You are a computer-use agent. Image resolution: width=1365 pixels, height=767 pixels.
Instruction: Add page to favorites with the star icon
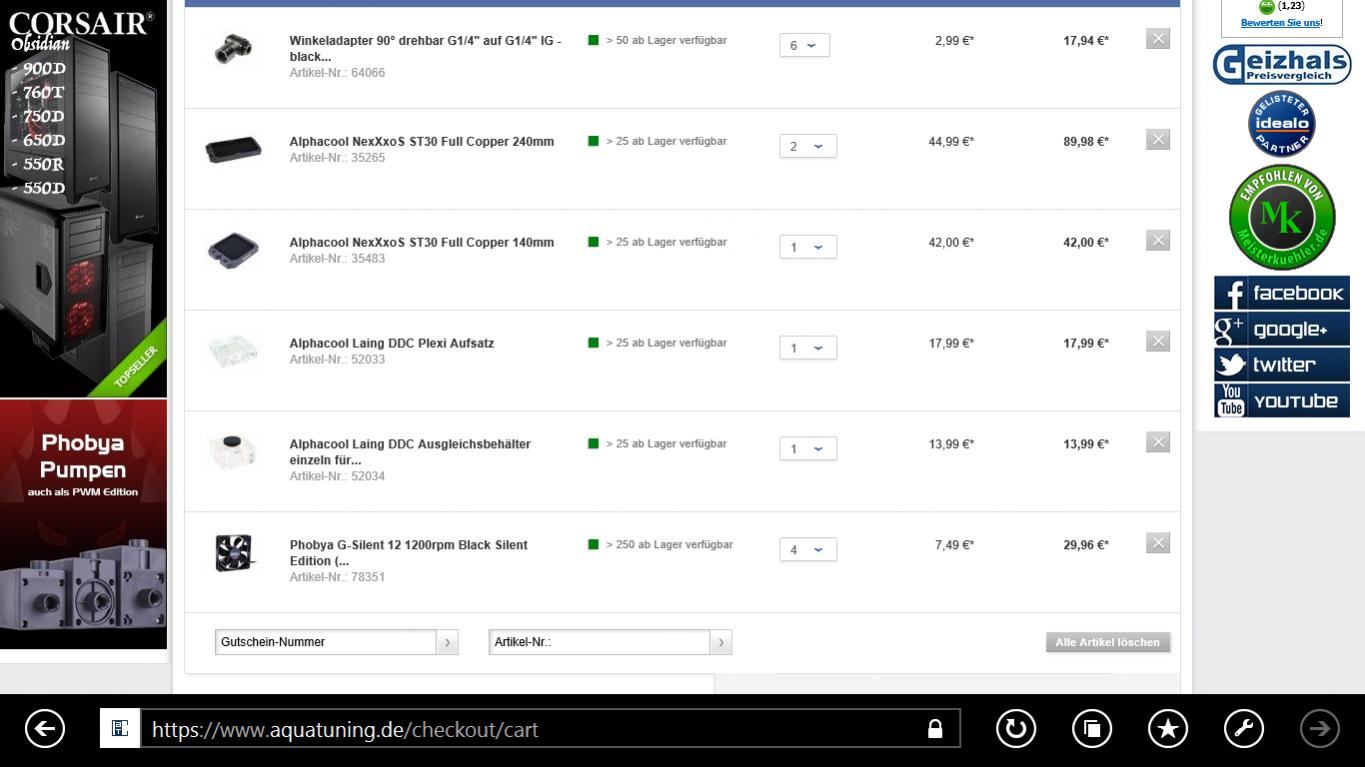1168,729
